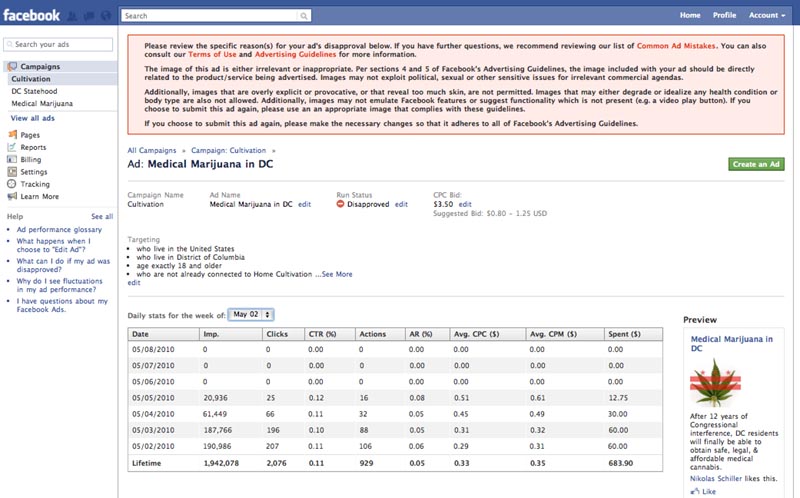Open Terms of Use link
Screen dimensions: 800x498
[212, 54]
